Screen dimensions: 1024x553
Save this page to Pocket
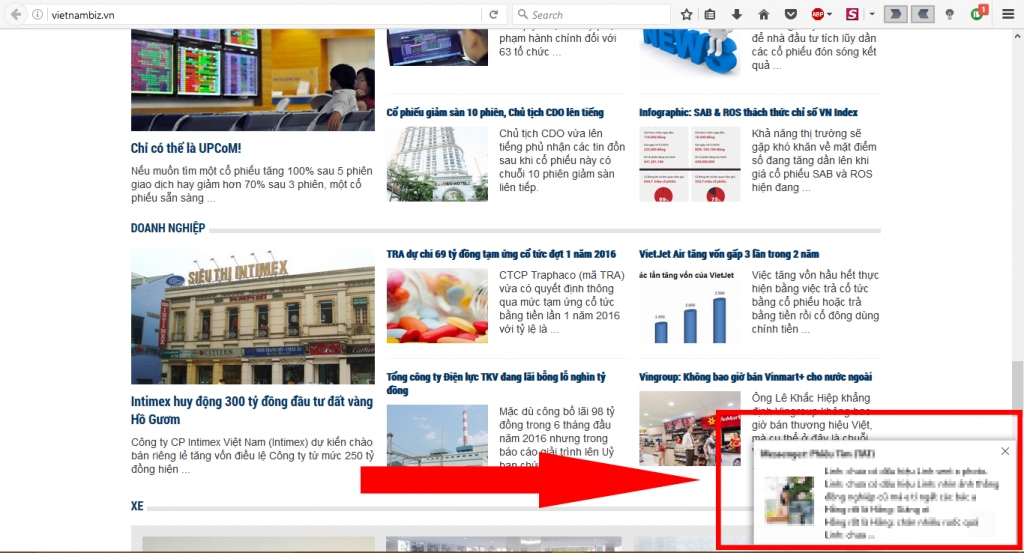pos(791,14)
